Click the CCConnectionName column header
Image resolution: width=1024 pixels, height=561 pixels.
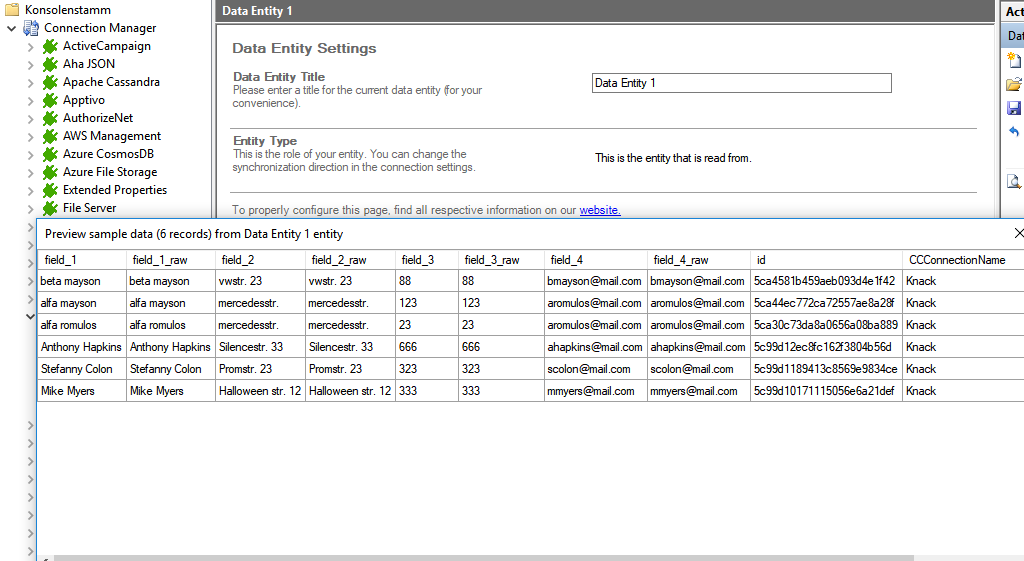pos(956,260)
